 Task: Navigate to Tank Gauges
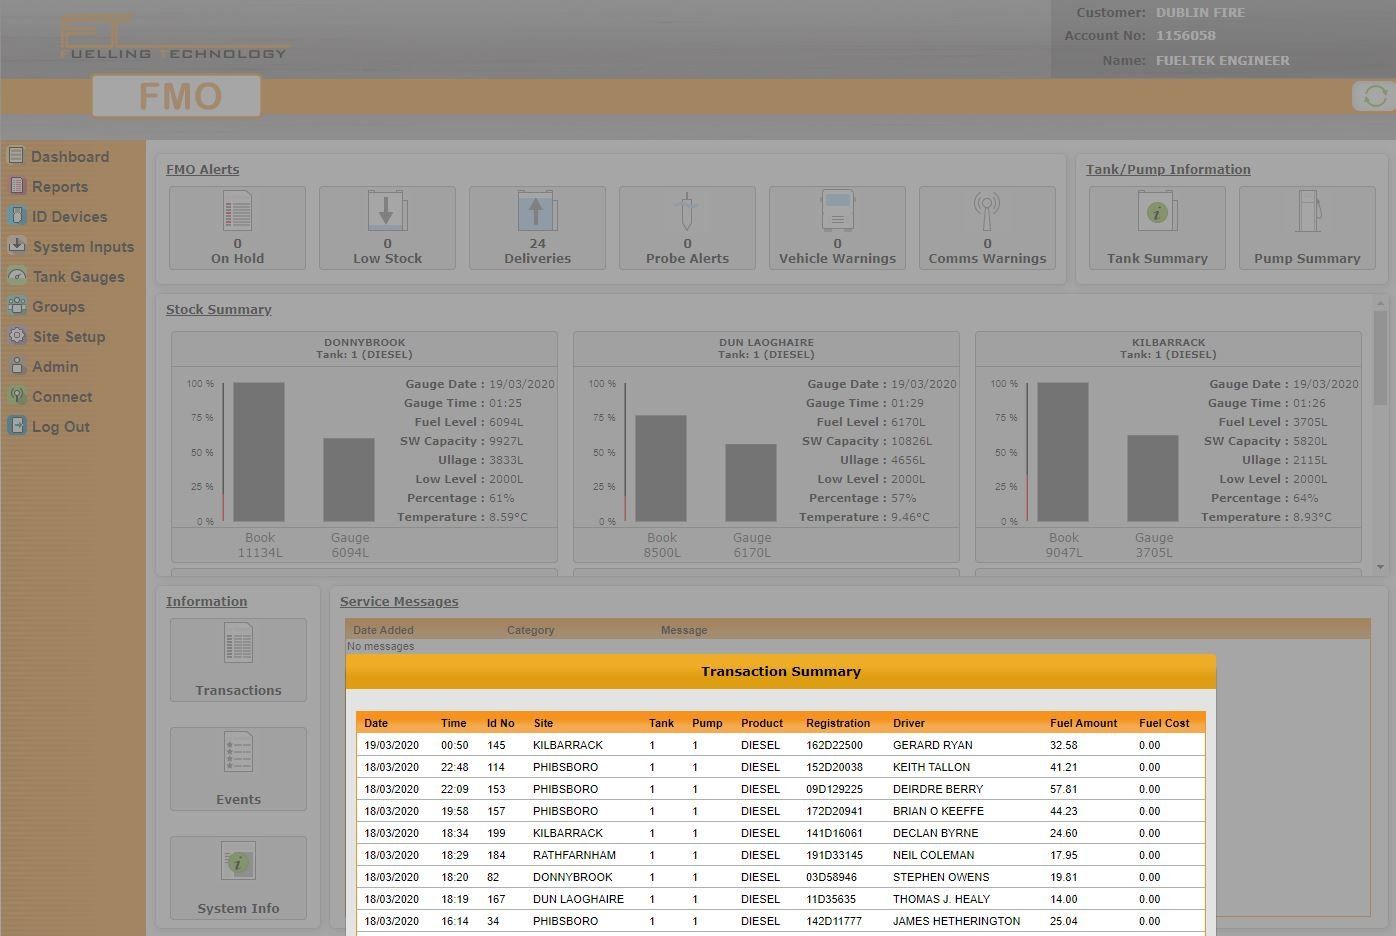tap(79, 277)
